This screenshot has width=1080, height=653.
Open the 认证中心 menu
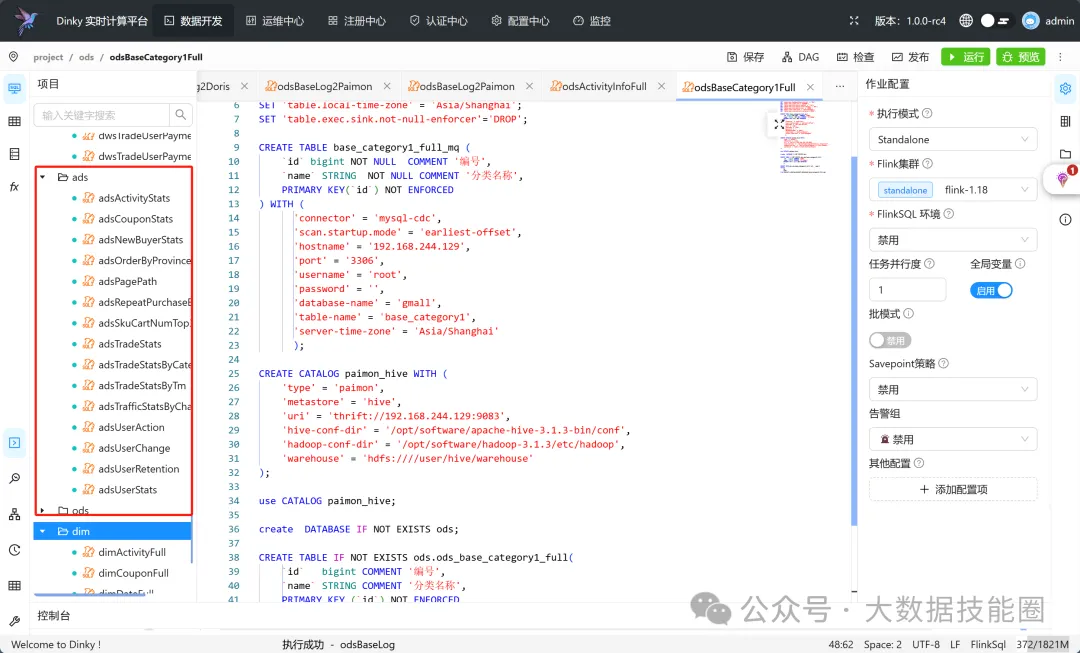tap(438, 21)
